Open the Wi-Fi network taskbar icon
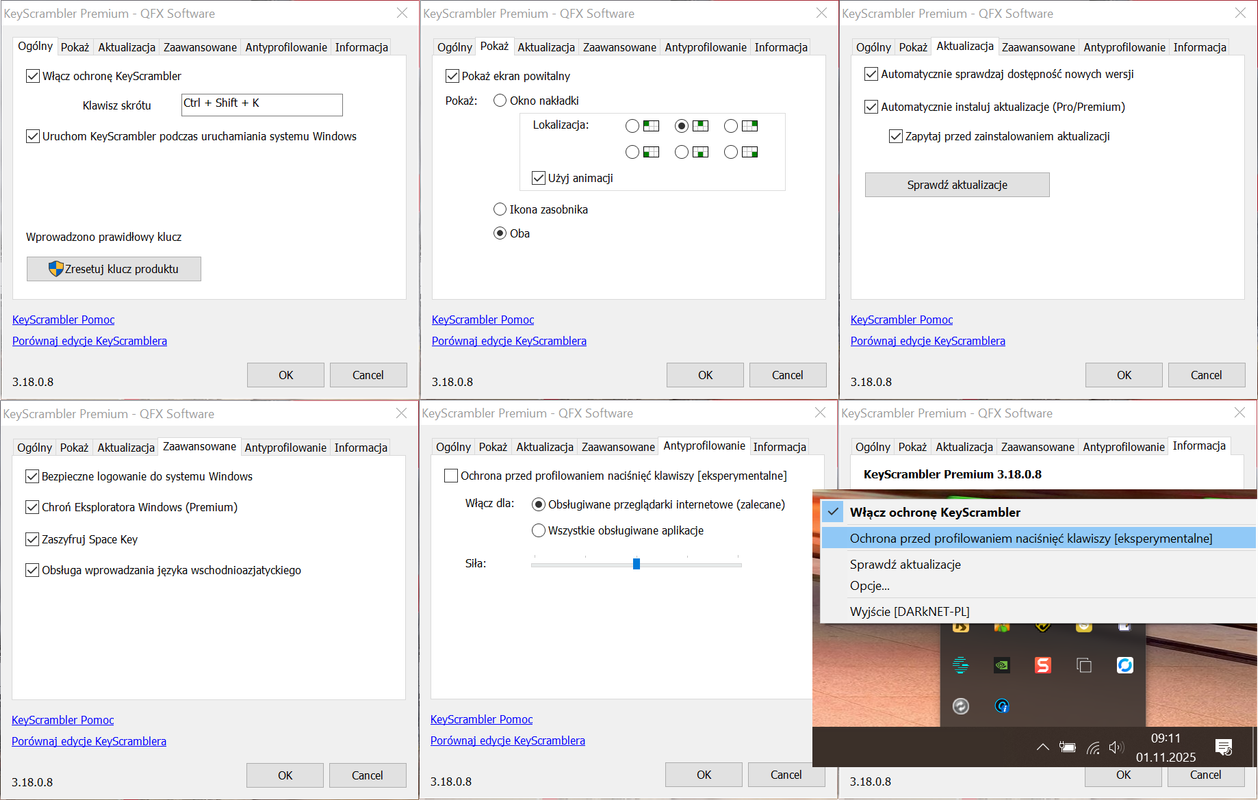The width and height of the screenshot is (1258, 800). 1093,747
